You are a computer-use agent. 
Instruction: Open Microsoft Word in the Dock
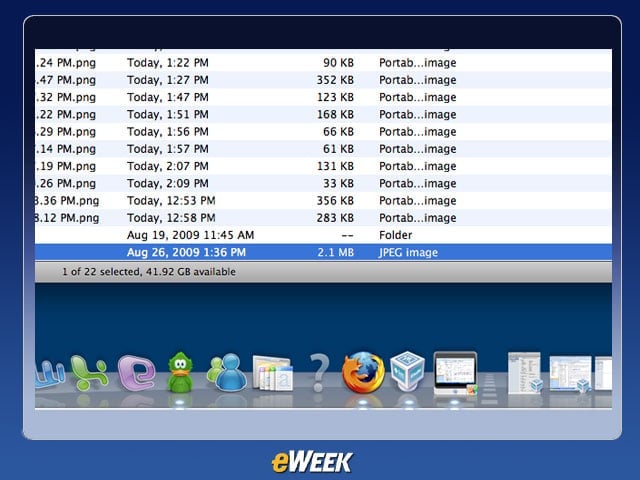49,374
